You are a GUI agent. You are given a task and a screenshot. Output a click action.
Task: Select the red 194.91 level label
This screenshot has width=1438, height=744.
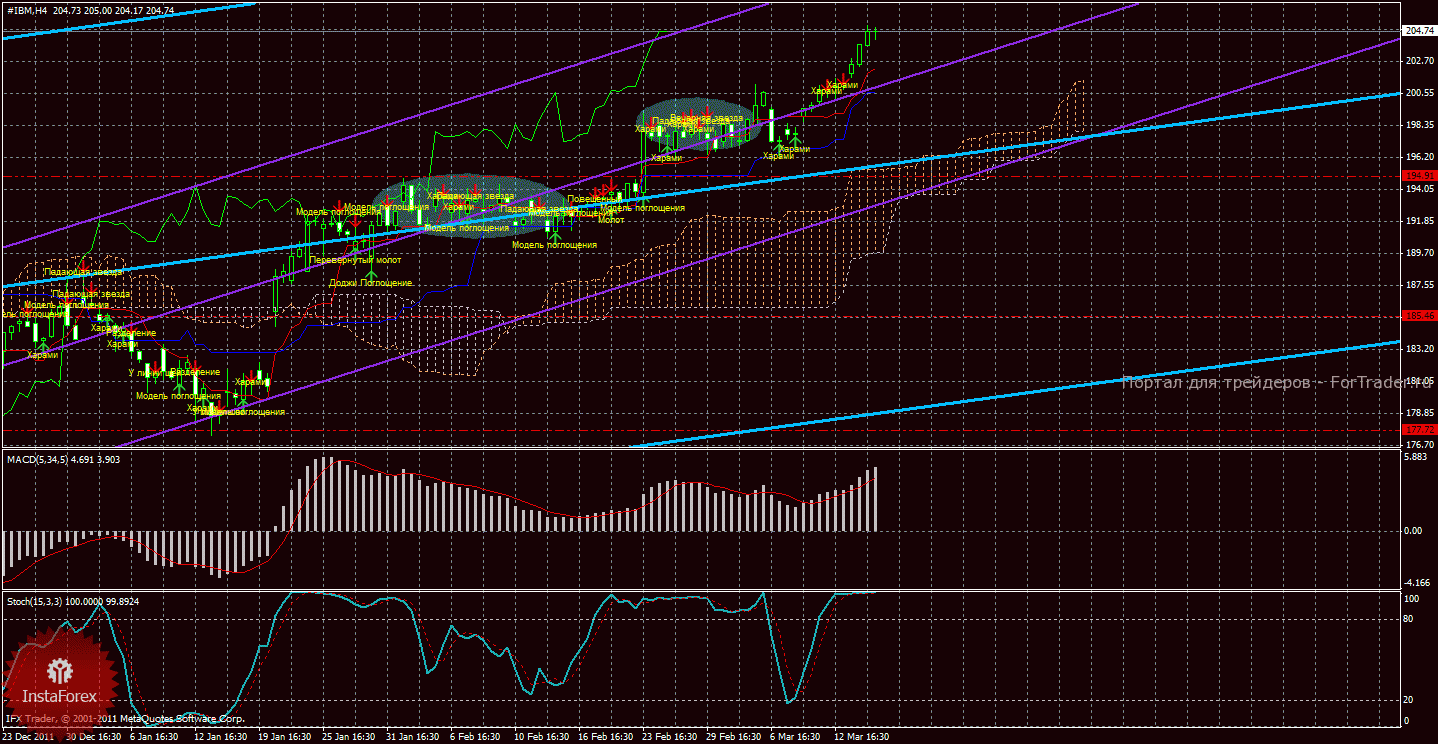pyautogui.click(x=1419, y=176)
